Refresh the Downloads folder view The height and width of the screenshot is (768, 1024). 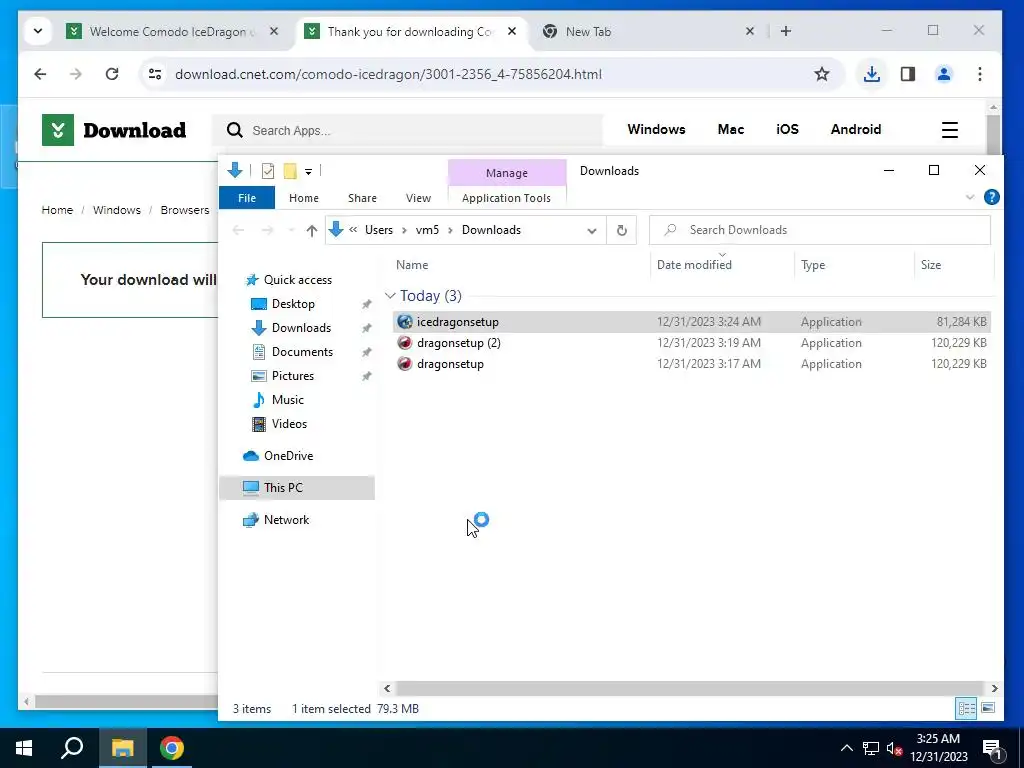[x=622, y=230]
